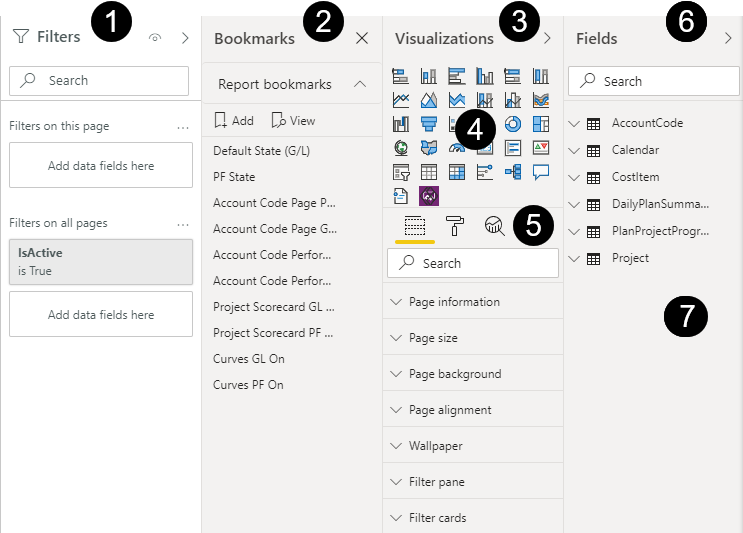Choose the purple Power Apps visual
743x533 pixels.
point(429,196)
